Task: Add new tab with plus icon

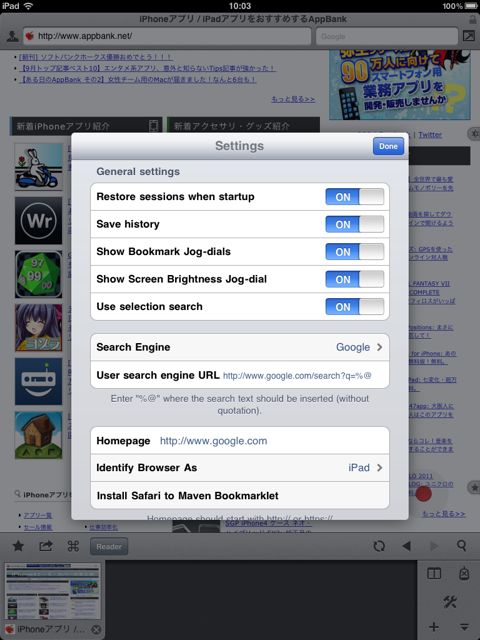Action: click(434, 627)
